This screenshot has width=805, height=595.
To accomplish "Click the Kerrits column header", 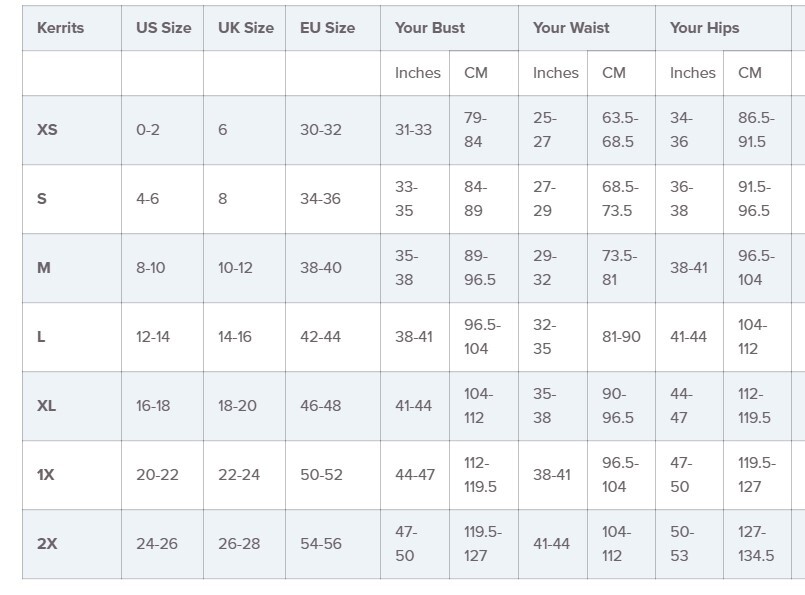I will click(72, 28).
